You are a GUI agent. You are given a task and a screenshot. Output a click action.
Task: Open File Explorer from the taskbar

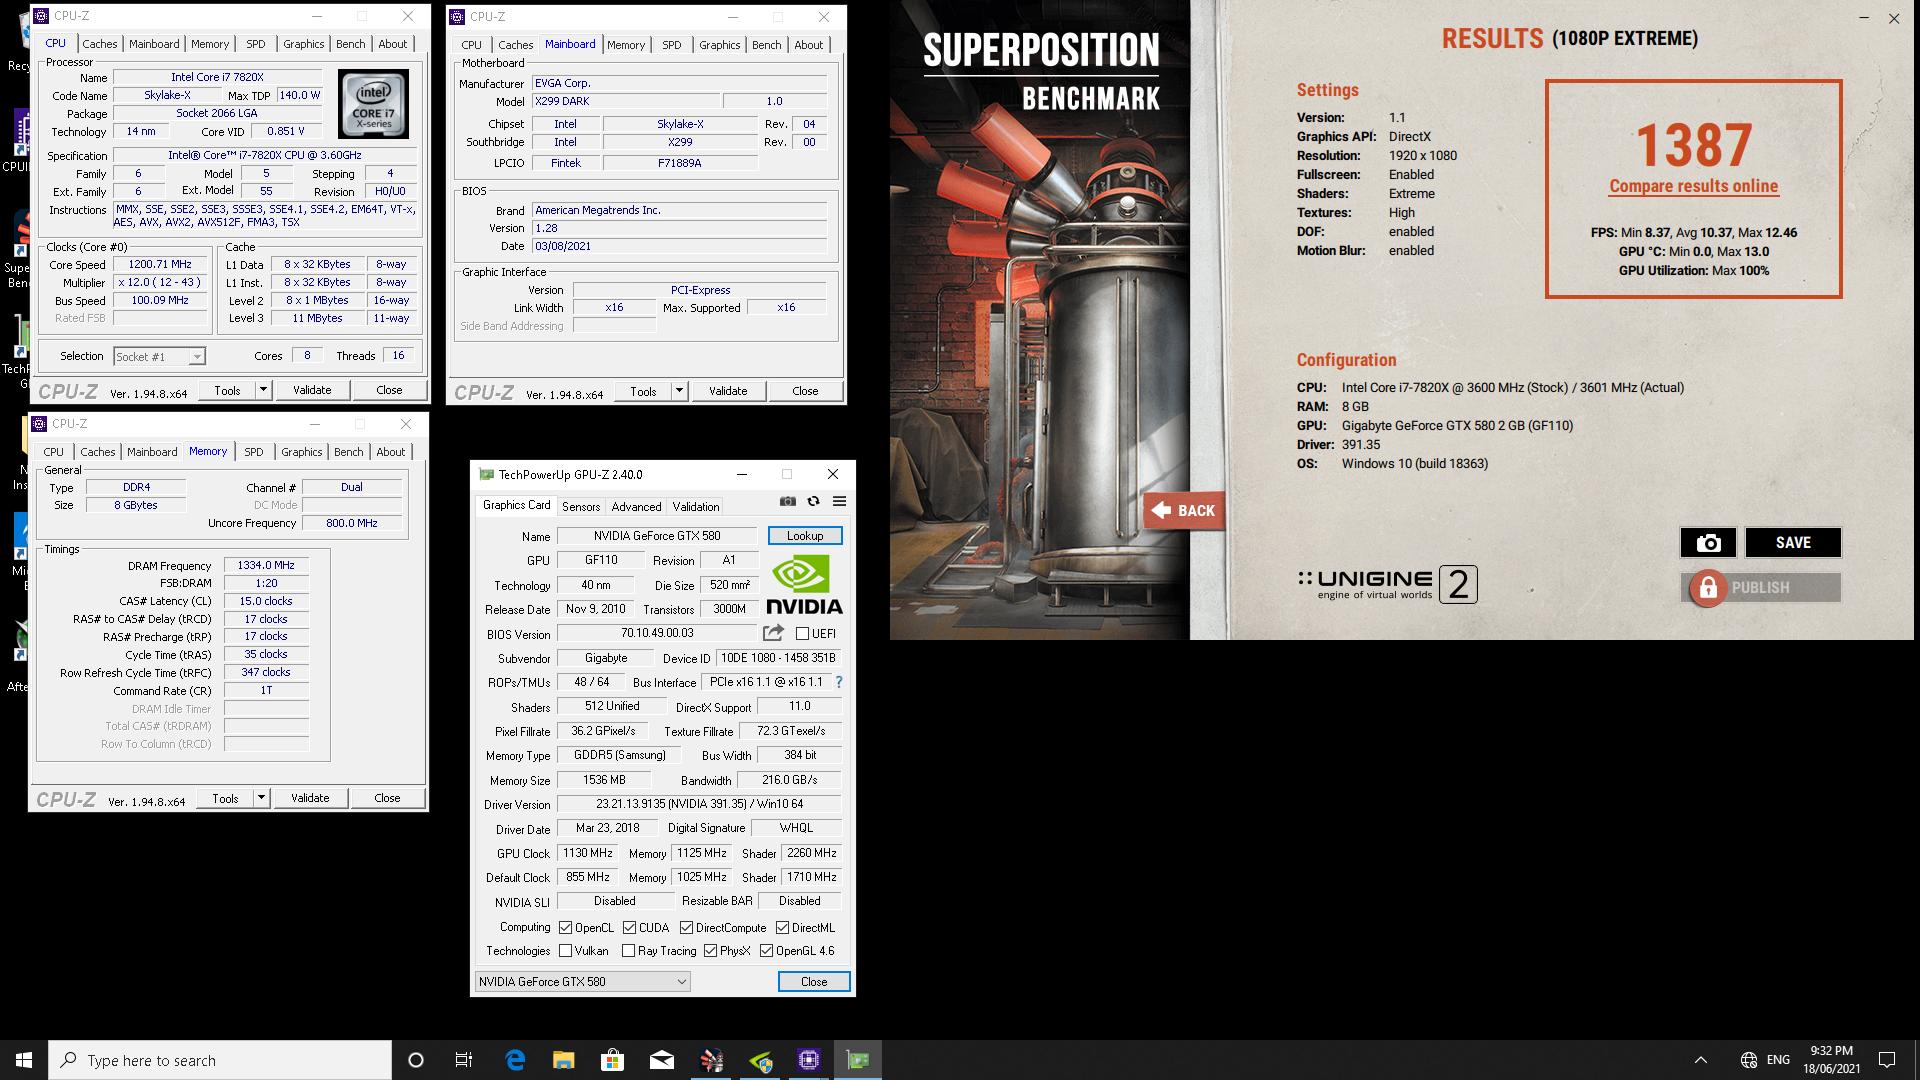(564, 1060)
